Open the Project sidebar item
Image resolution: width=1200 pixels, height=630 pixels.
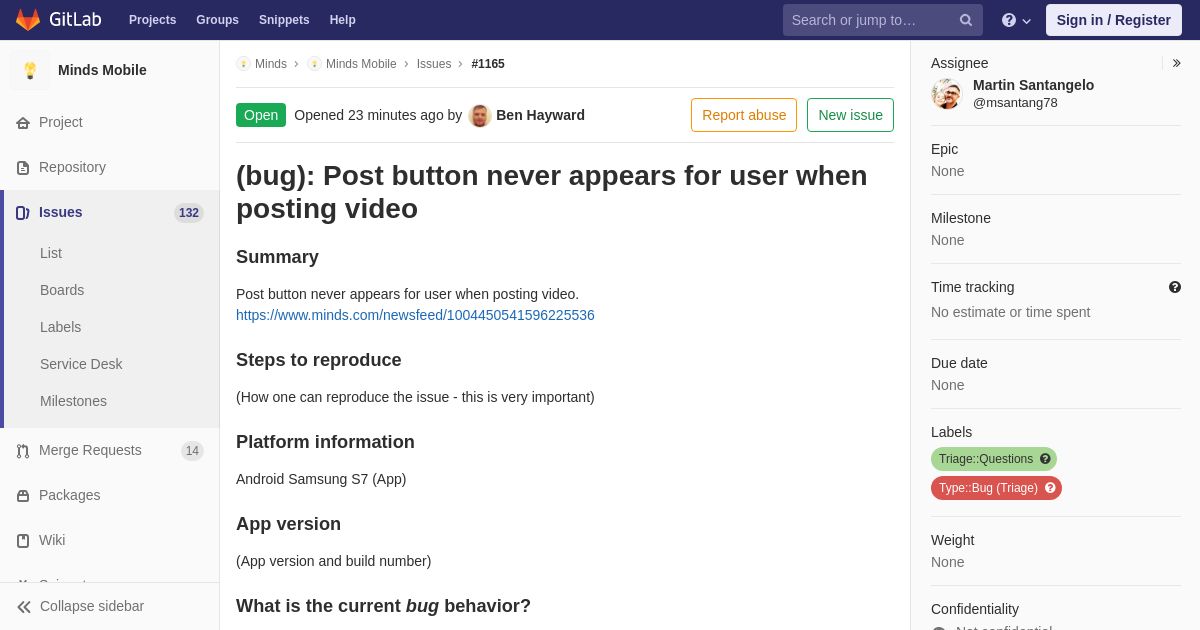pos(110,122)
